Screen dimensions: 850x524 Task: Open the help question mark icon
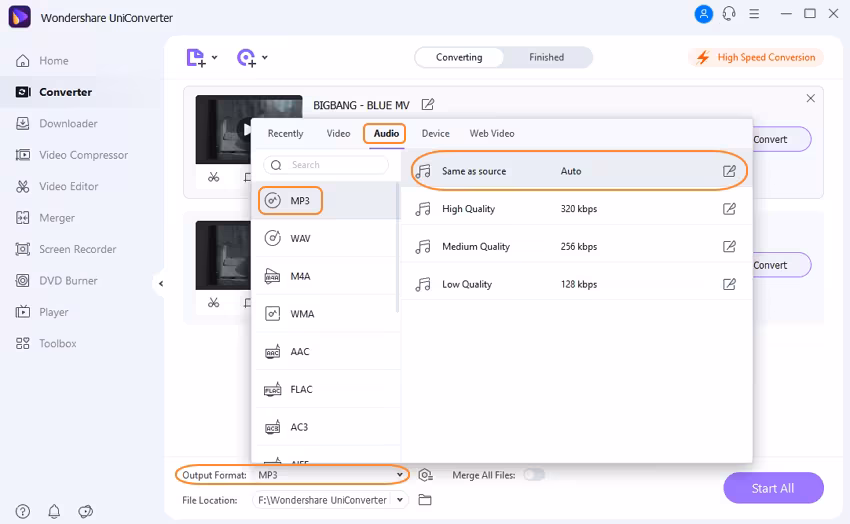[x=23, y=511]
